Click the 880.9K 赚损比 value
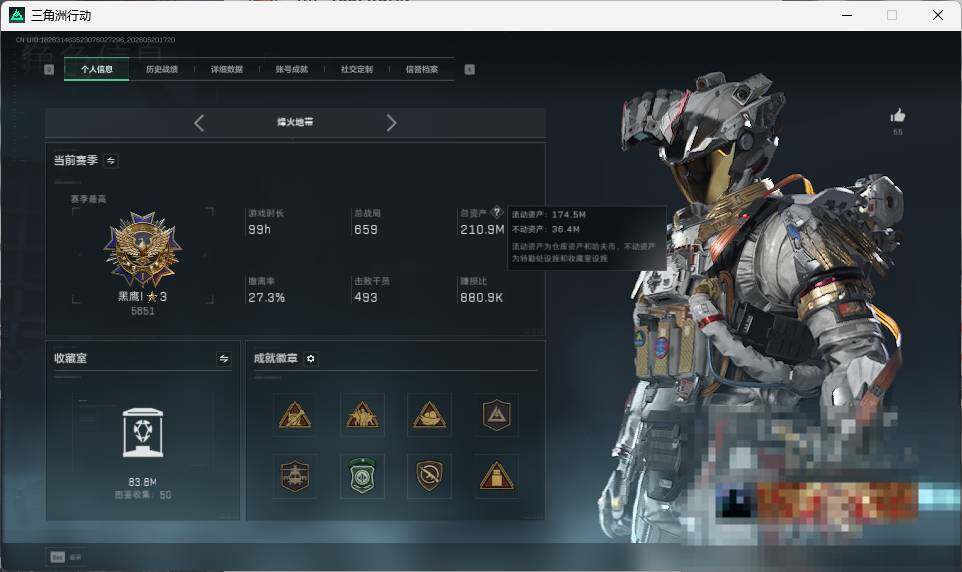 pos(482,298)
